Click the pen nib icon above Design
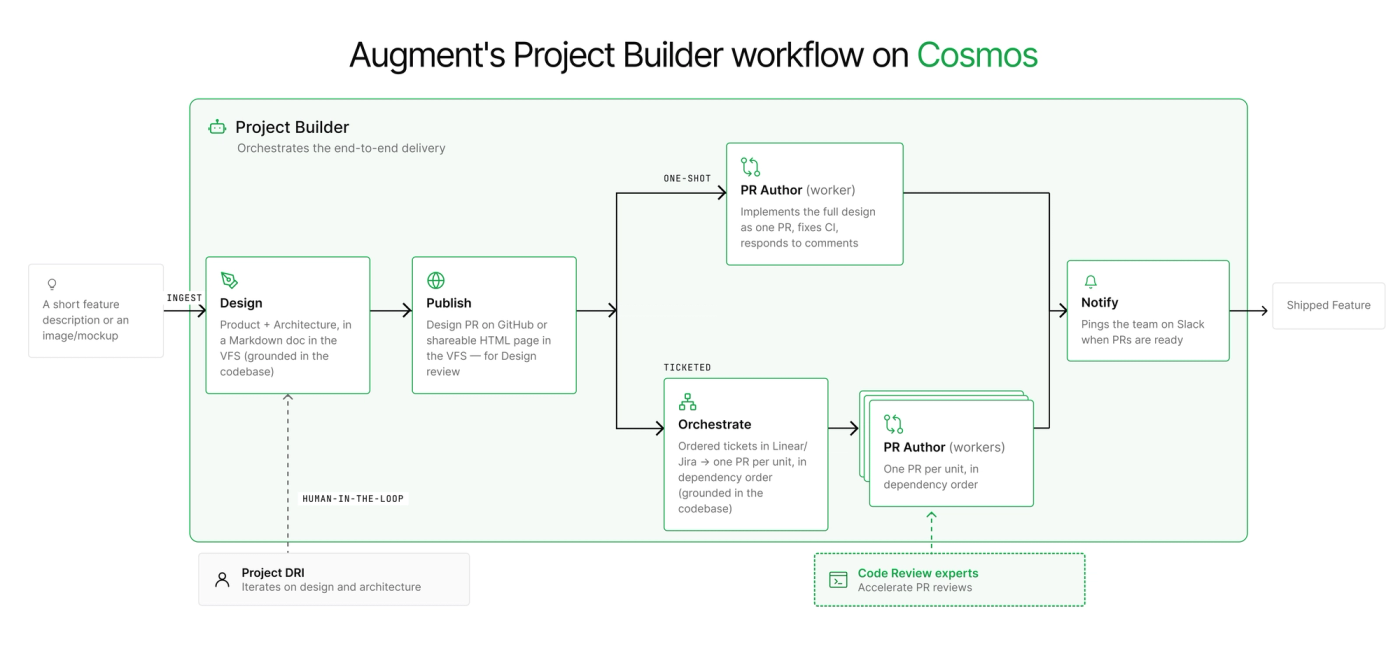The height and width of the screenshot is (649, 1400). 229,280
